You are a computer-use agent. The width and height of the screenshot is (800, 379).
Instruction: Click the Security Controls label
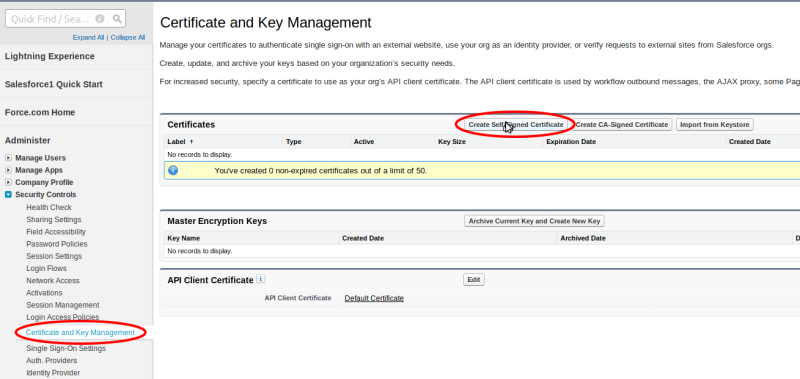(x=45, y=195)
